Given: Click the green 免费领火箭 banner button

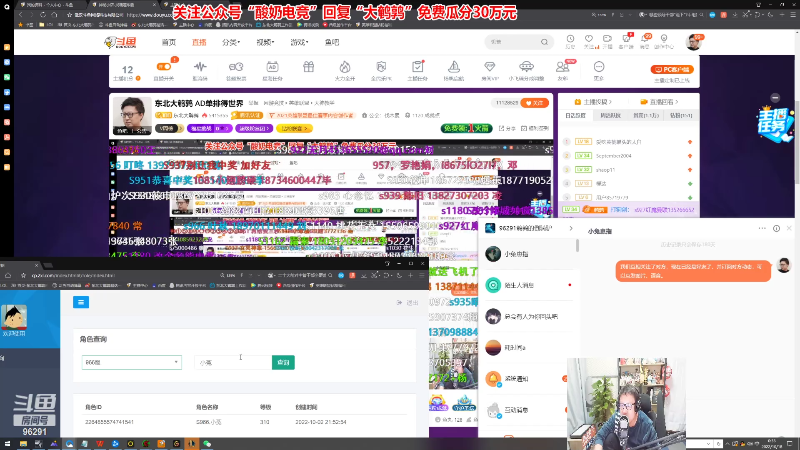Looking at the screenshot, I should tap(466, 129).
